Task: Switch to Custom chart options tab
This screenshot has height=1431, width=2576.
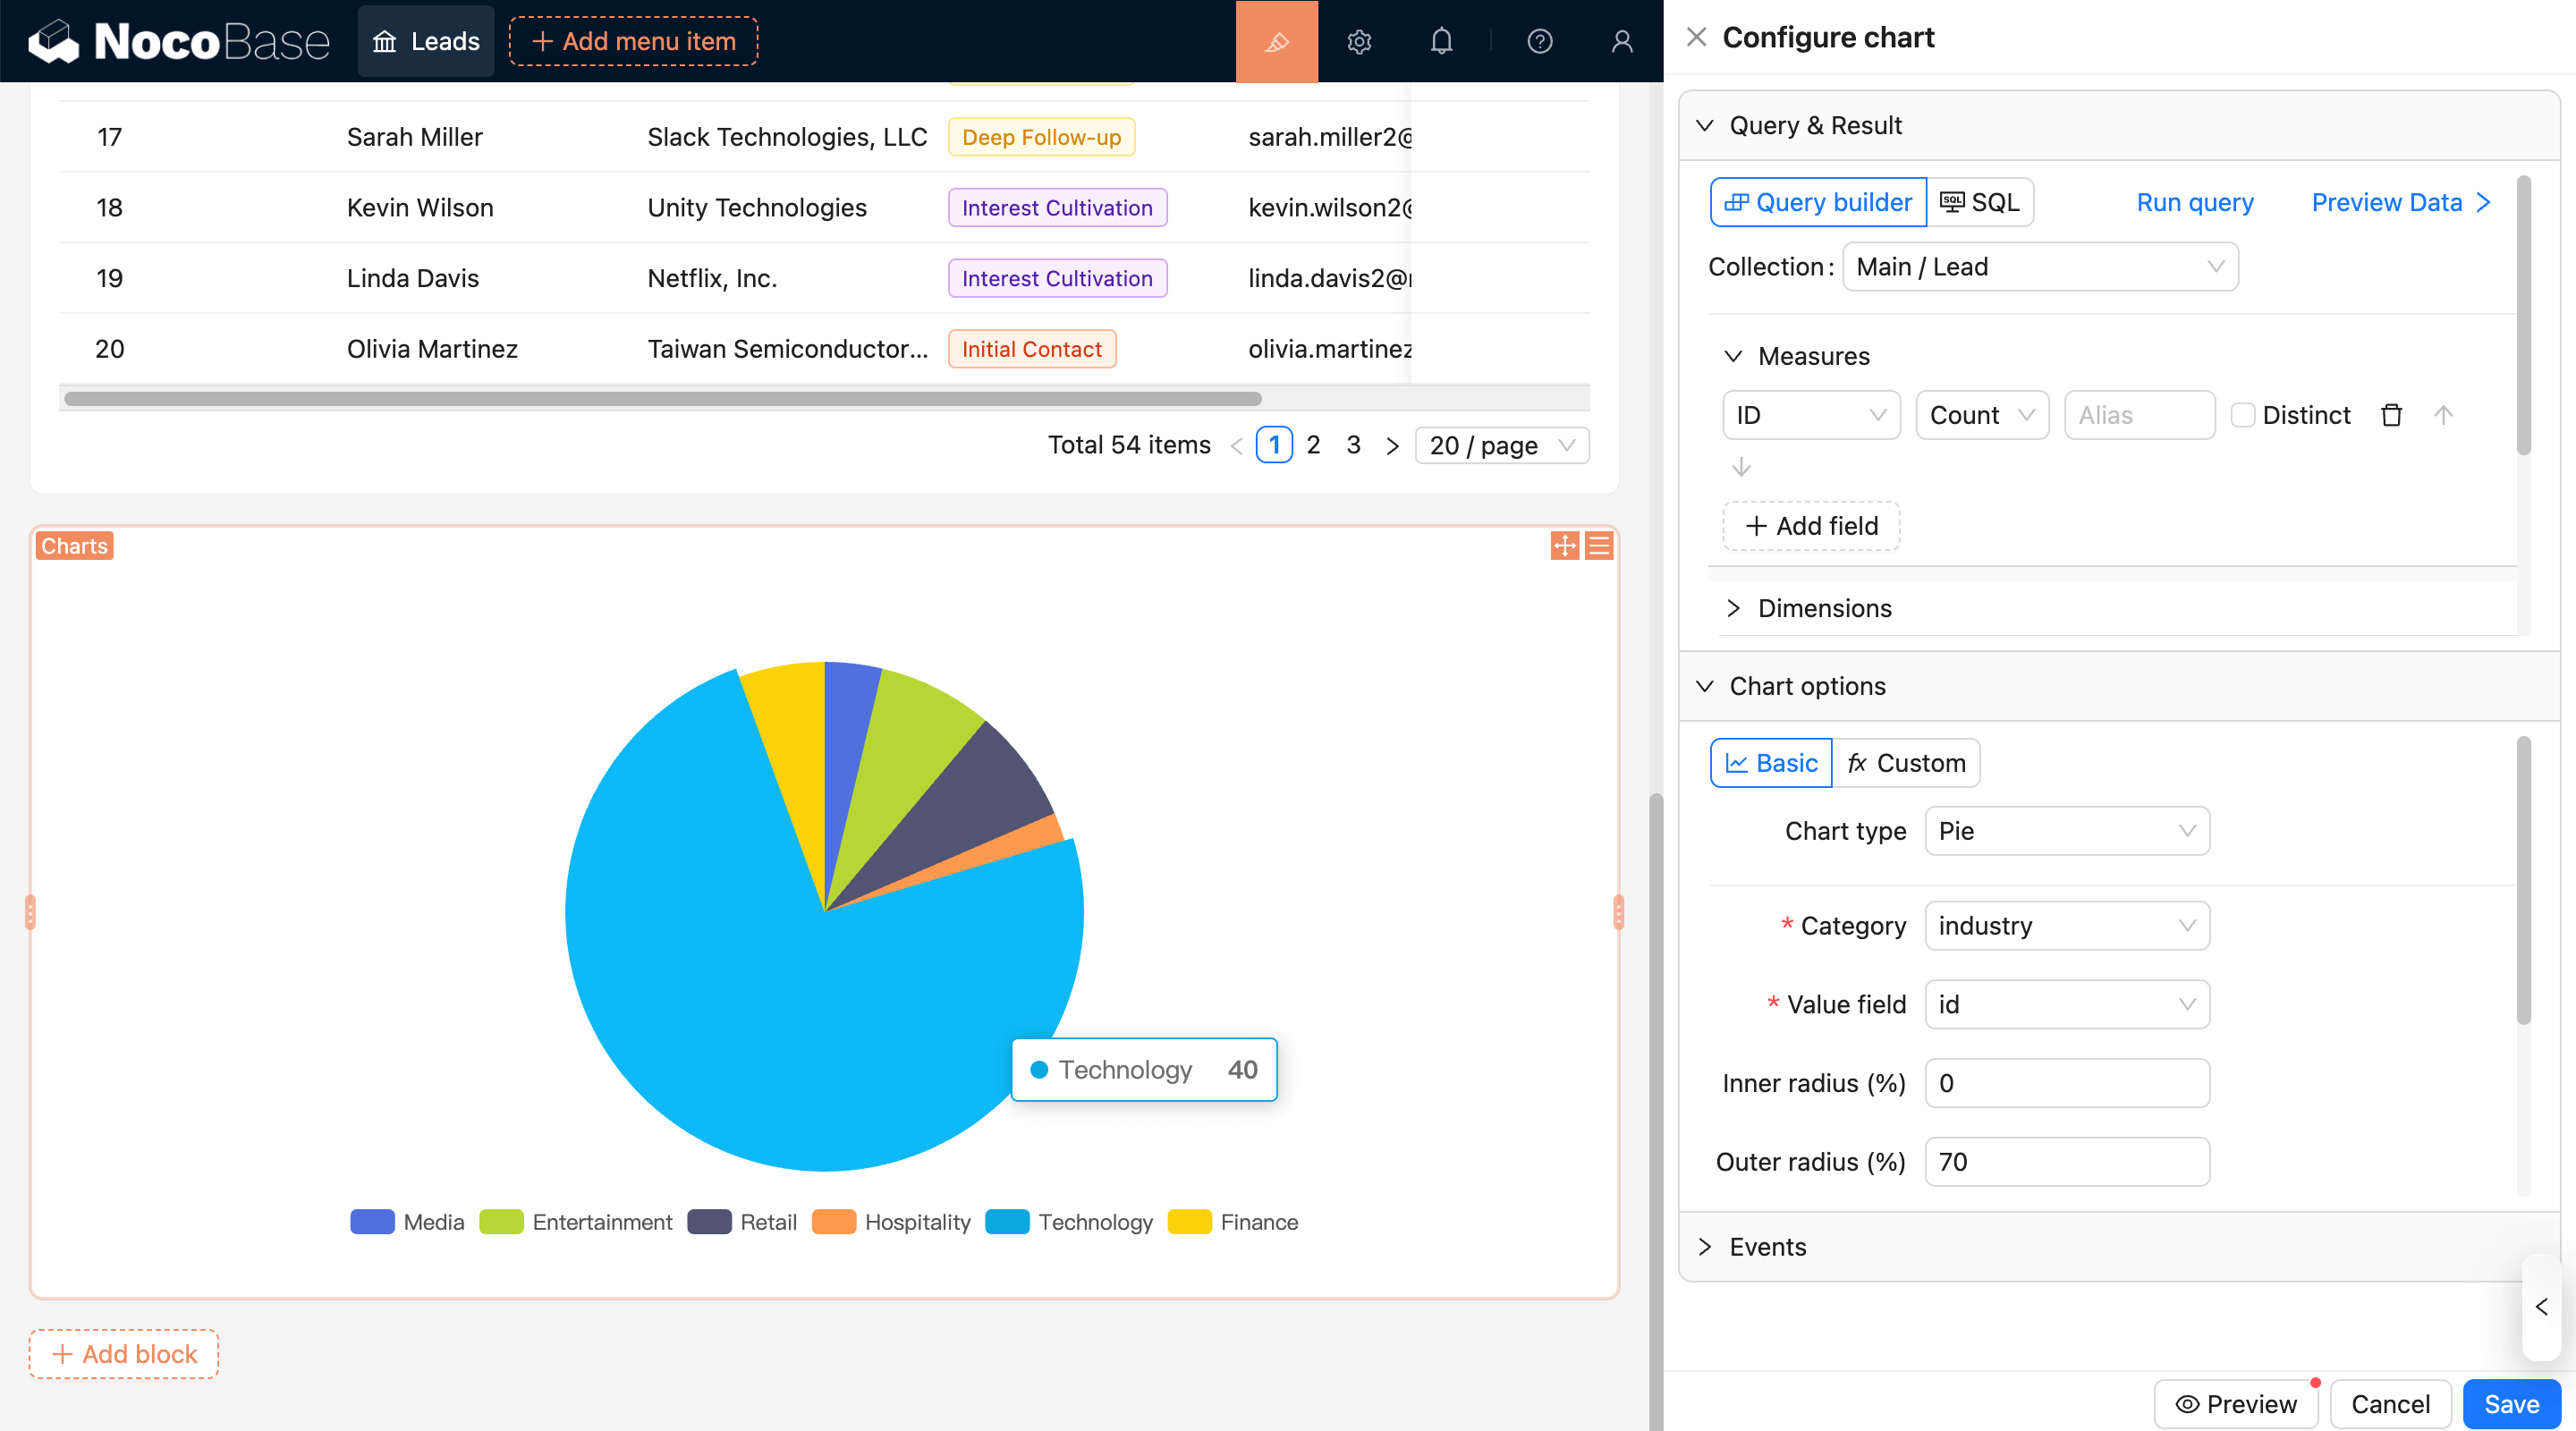Action: 1906,763
